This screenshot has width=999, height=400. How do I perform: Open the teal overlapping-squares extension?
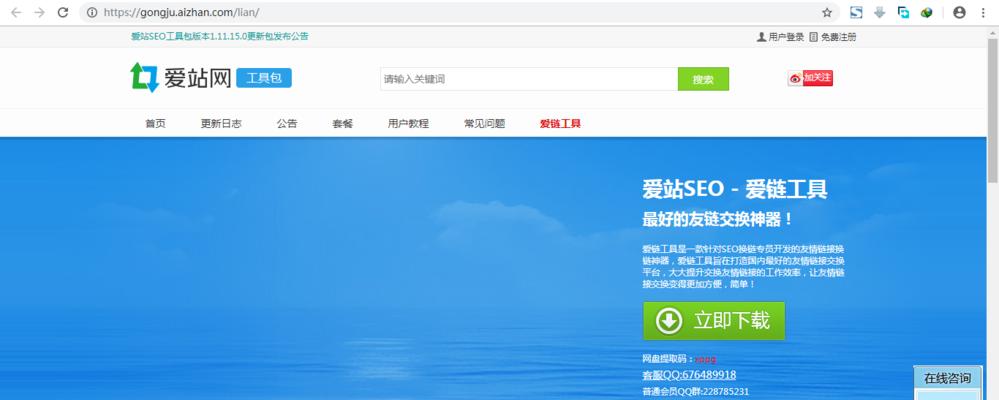[x=903, y=12]
